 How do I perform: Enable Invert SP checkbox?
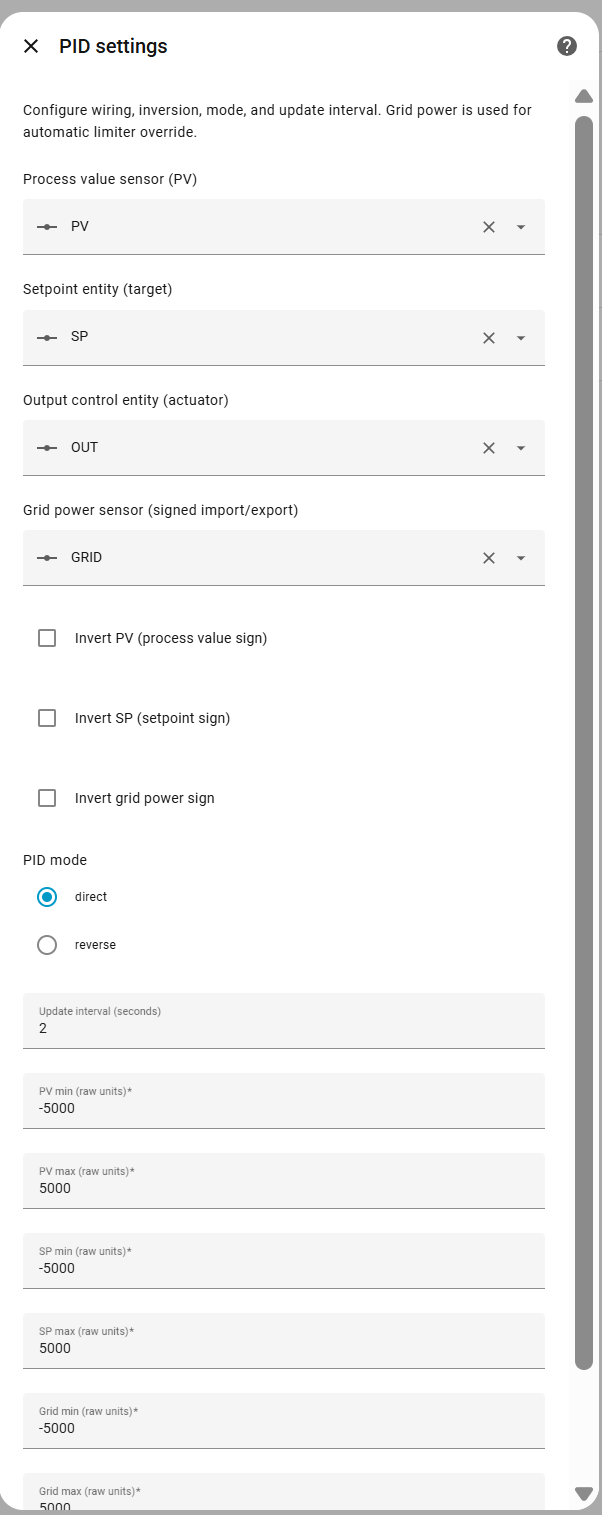point(47,718)
